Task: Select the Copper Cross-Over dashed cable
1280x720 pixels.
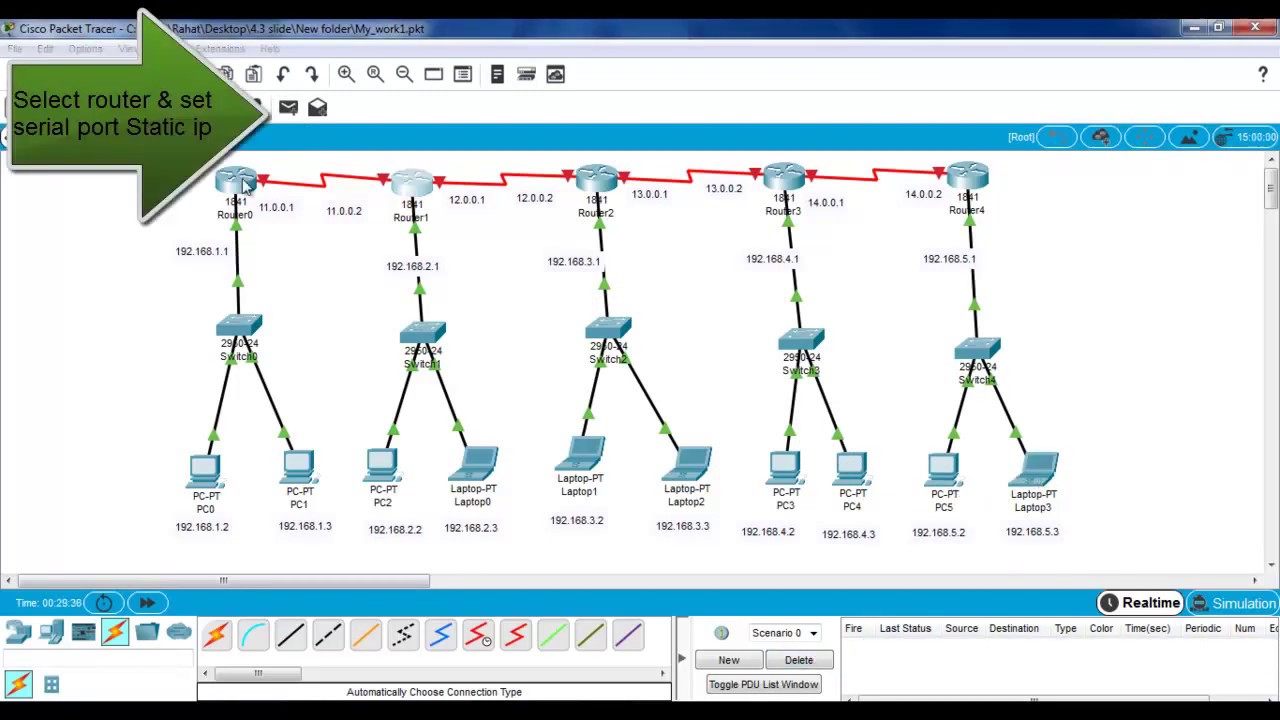Action: coord(328,634)
